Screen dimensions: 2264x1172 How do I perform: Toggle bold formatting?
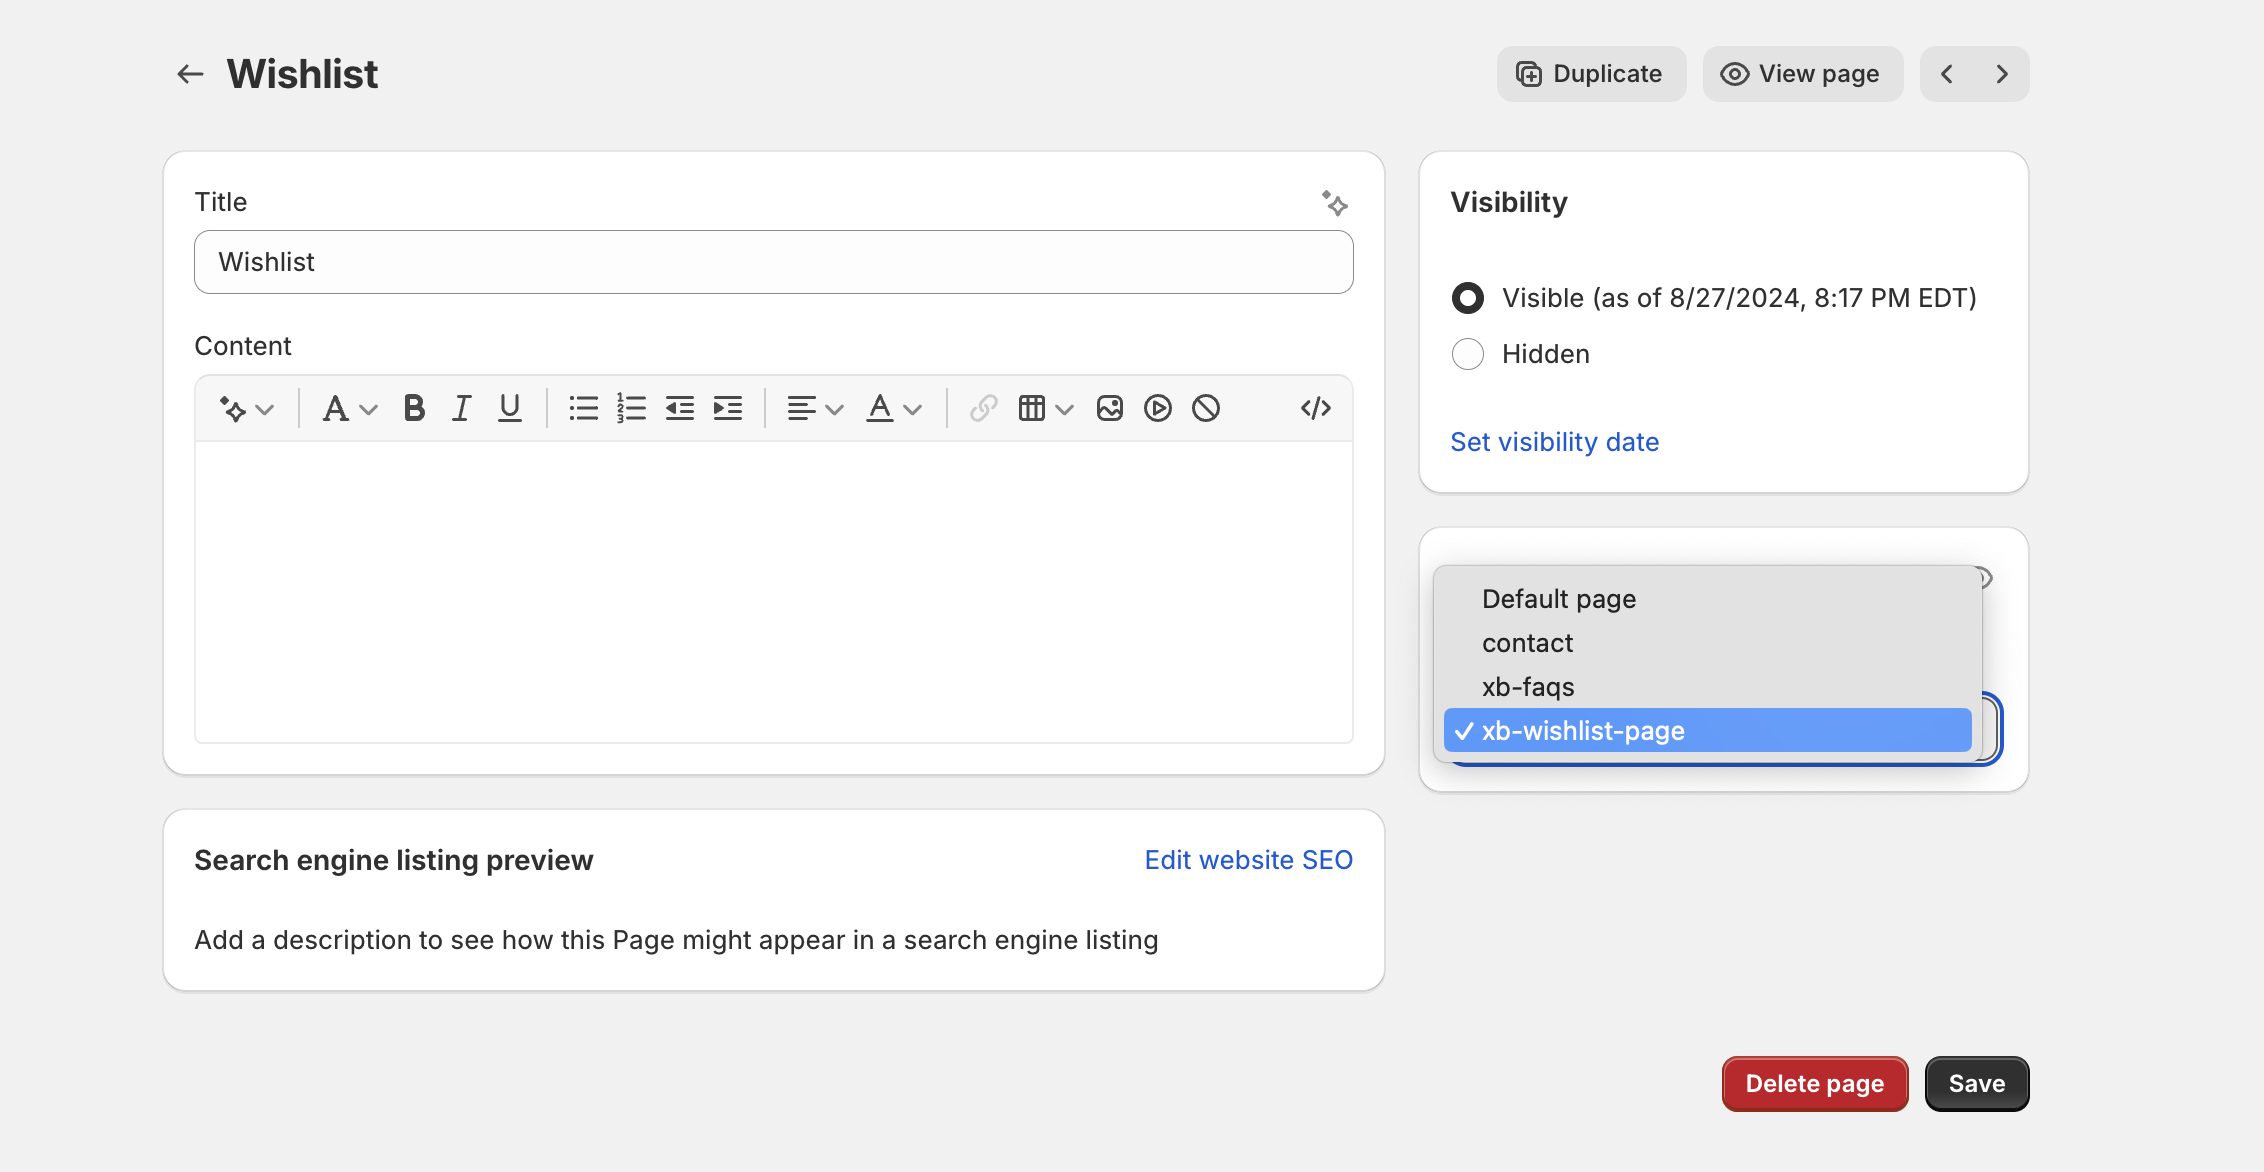pos(414,408)
